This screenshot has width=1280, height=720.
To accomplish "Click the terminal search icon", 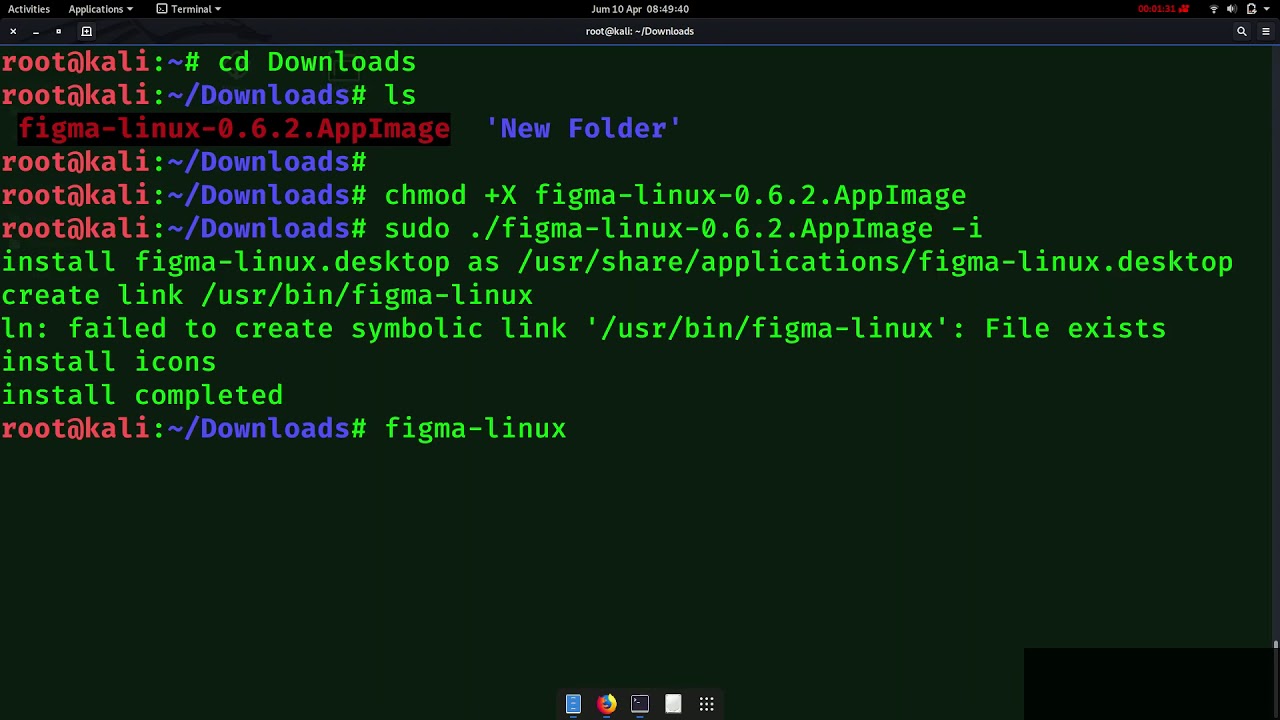I will pyautogui.click(x=1242, y=31).
